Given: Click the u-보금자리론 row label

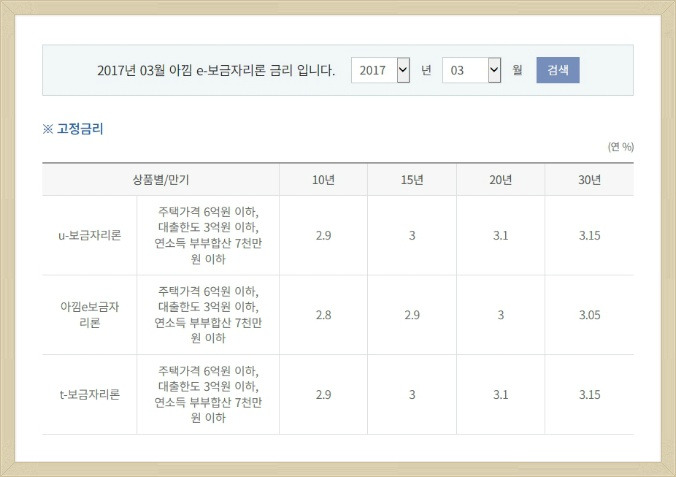Looking at the screenshot, I should [90, 235].
